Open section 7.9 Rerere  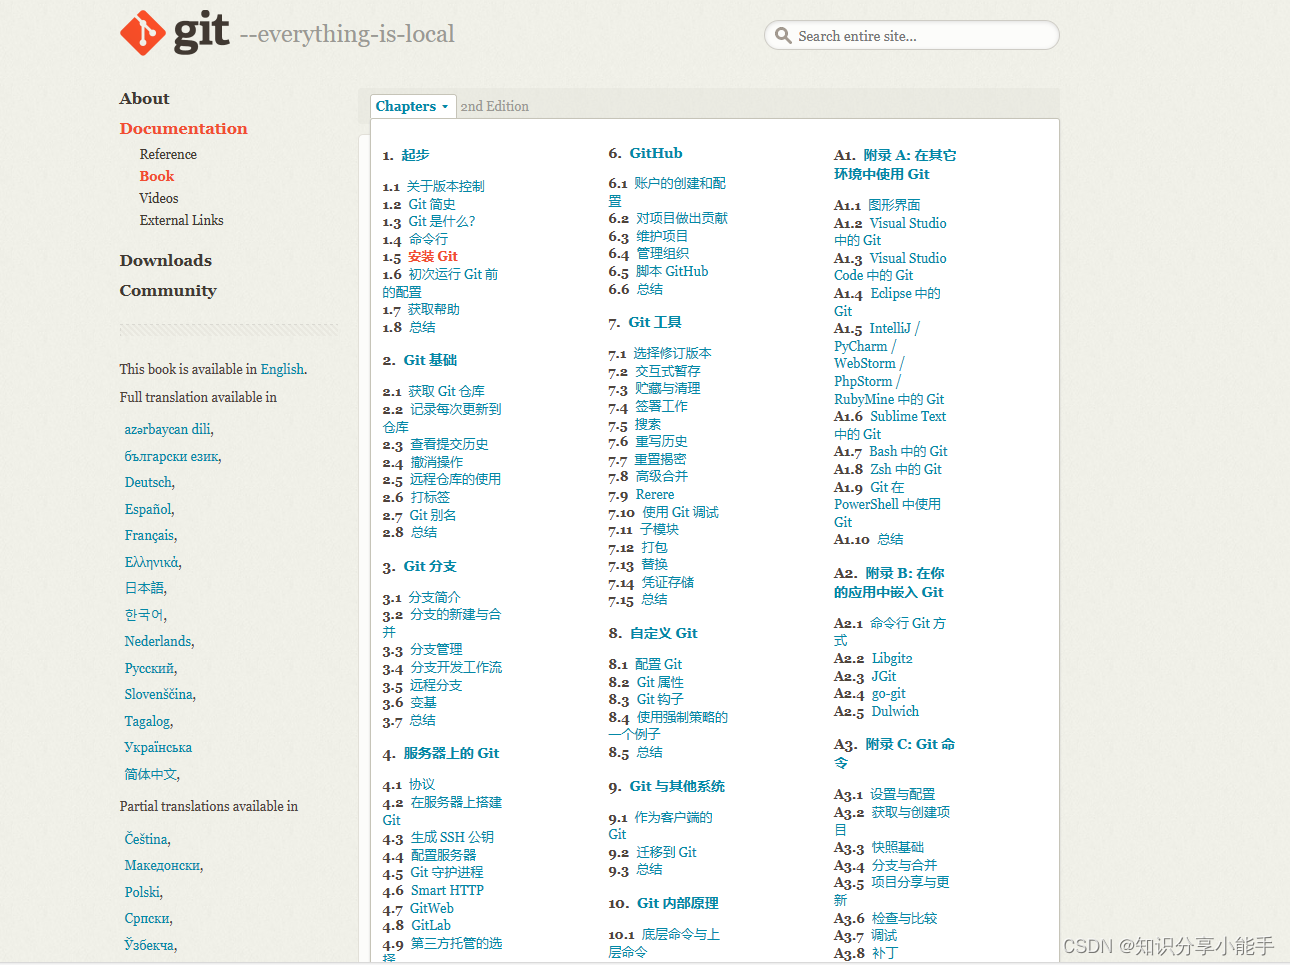(655, 494)
